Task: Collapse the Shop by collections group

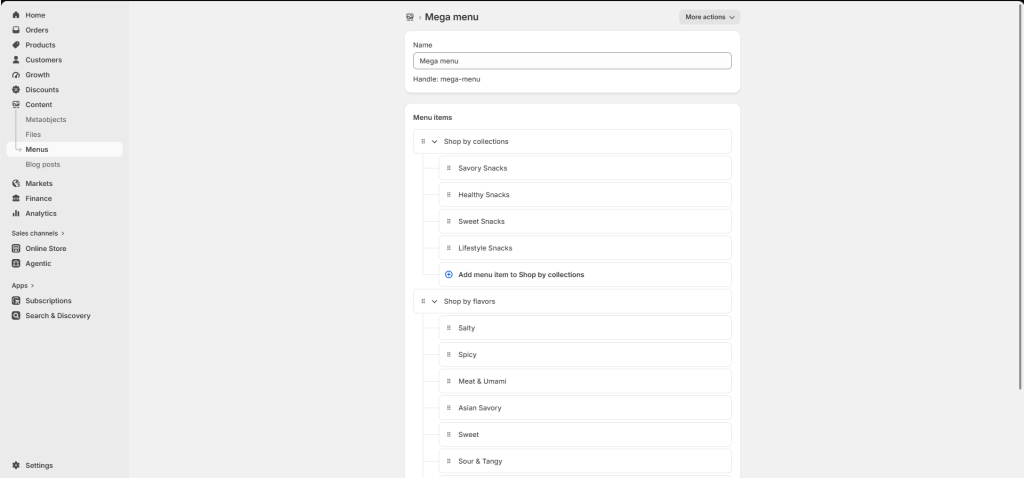Action: 434,142
